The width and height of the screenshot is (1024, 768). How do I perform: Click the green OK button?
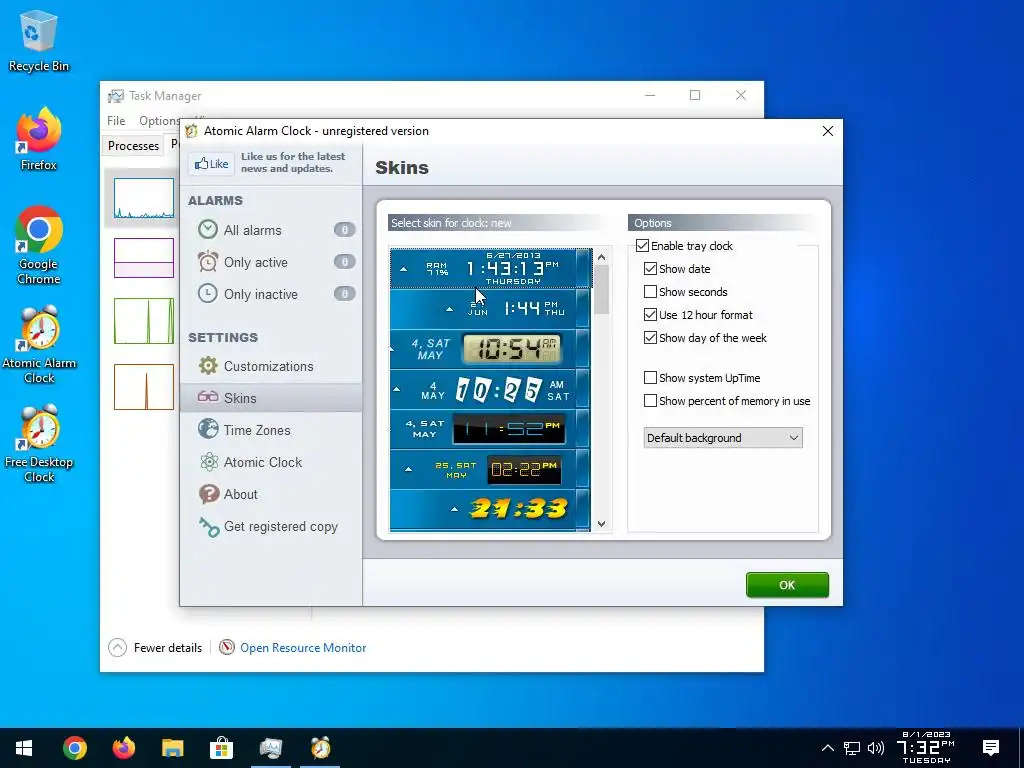click(x=787, y=584)
